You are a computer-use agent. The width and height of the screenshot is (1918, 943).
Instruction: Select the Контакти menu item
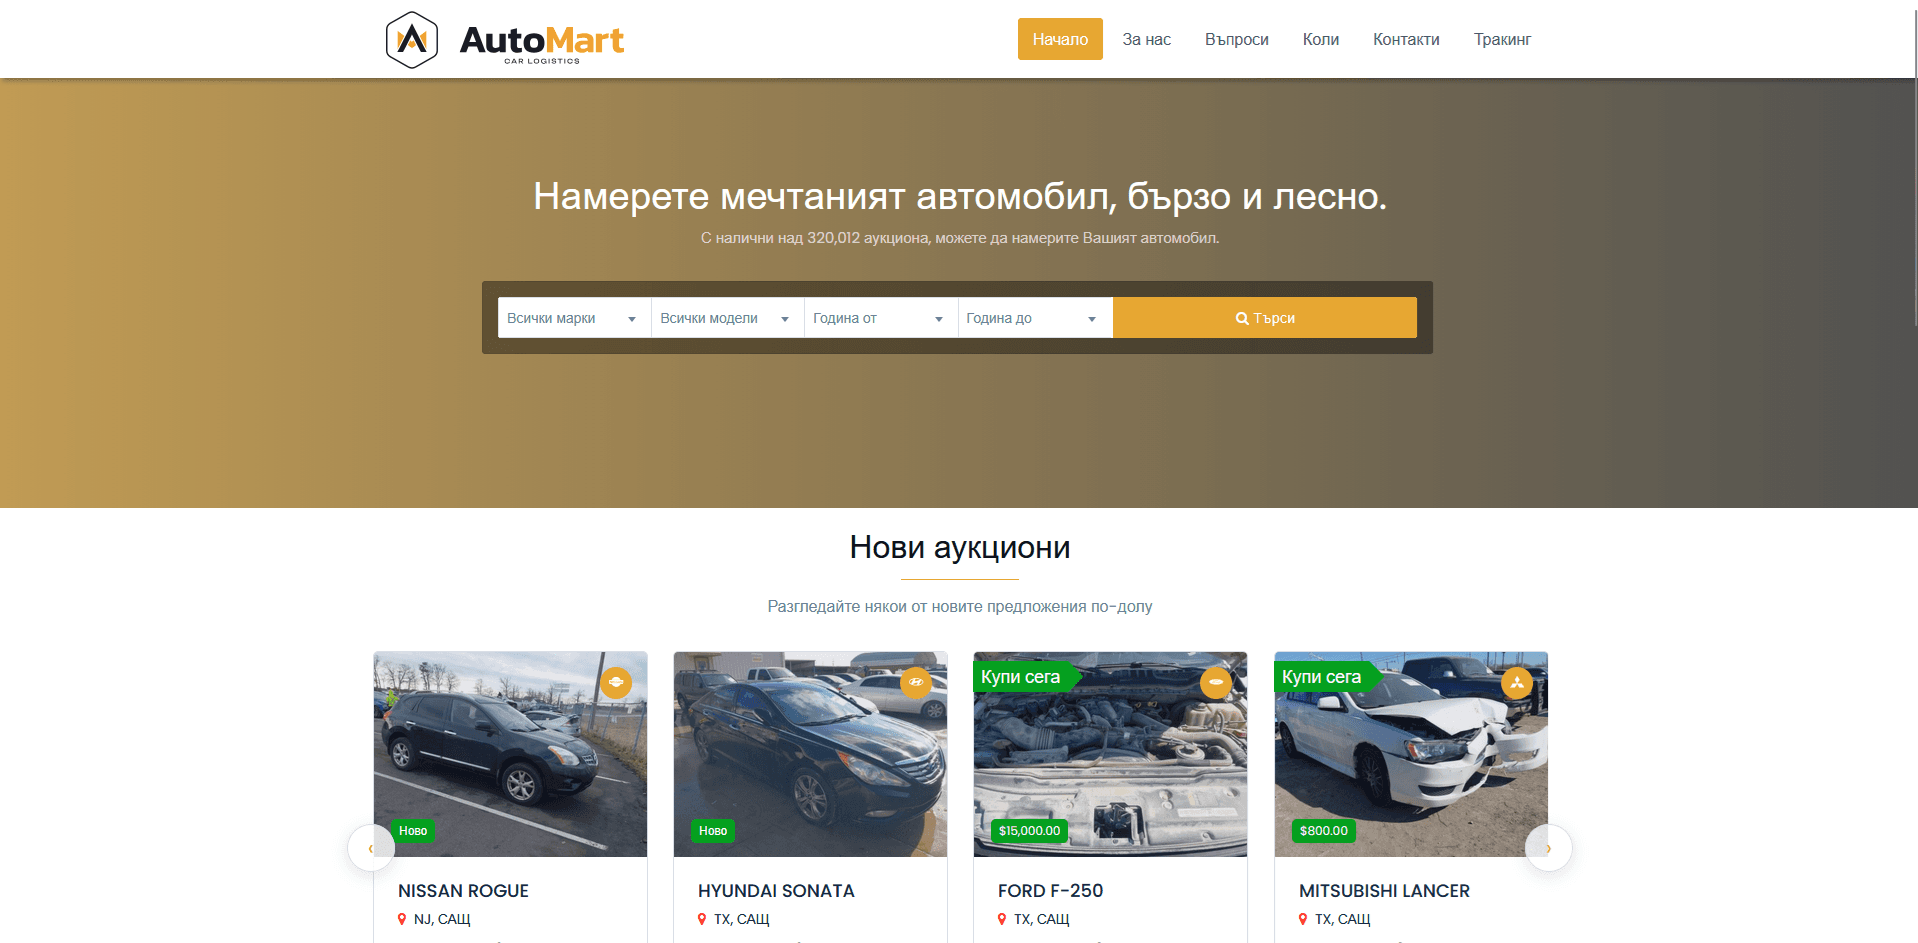(1405, 39)
